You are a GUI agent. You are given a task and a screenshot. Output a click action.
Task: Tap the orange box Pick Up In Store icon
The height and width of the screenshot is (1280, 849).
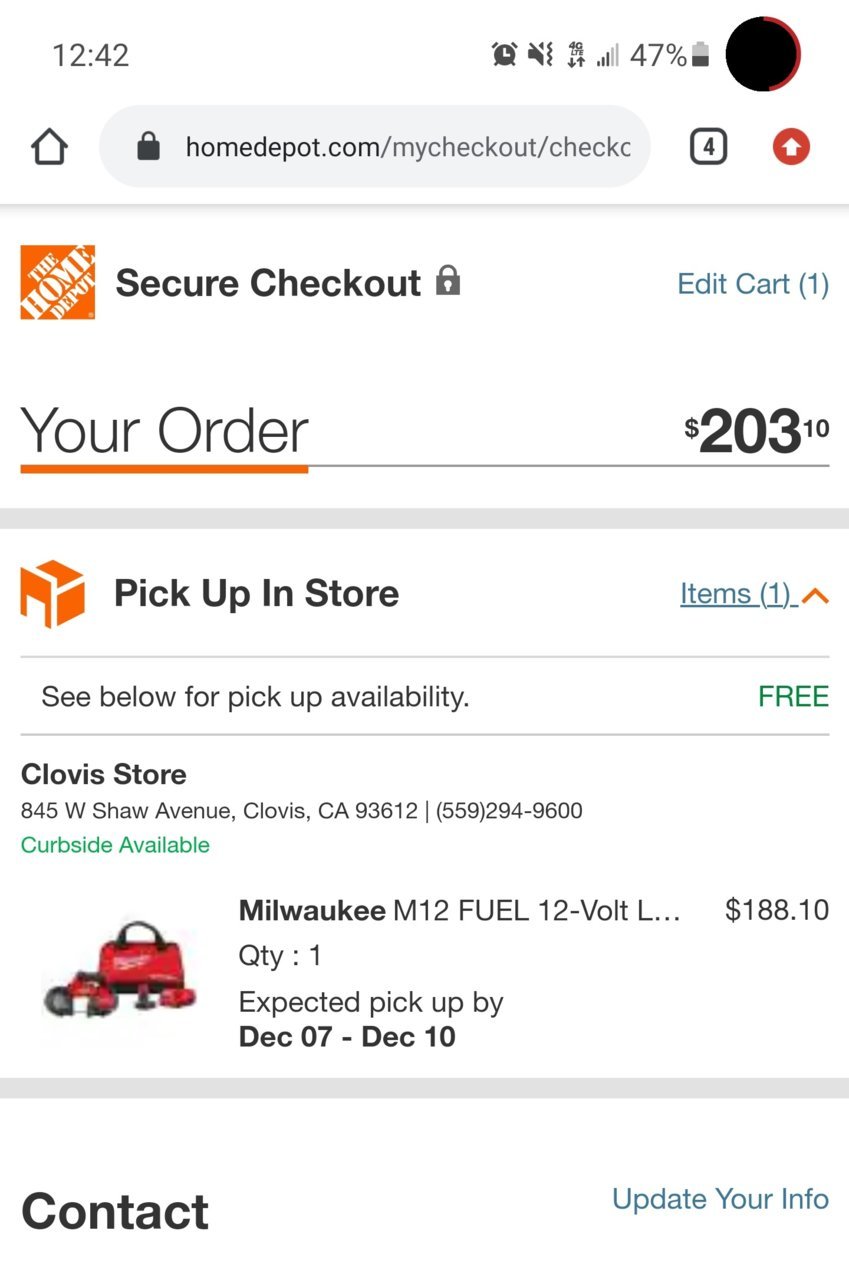point(53,593)
